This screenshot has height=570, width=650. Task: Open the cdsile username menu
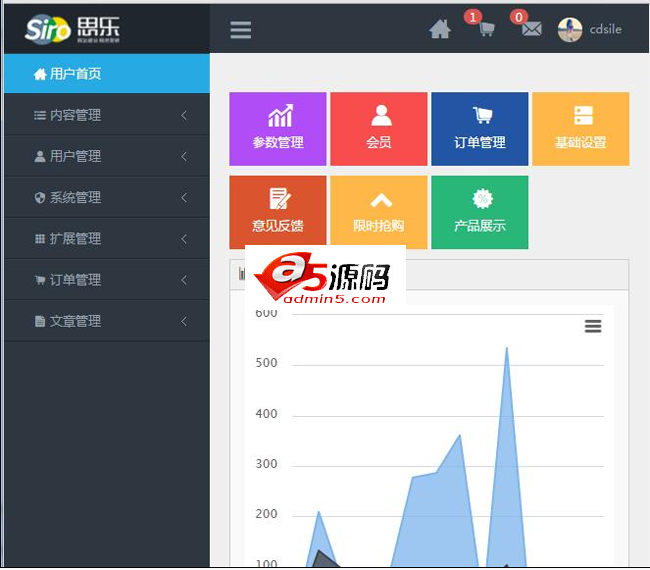click(x=605, y=29)
